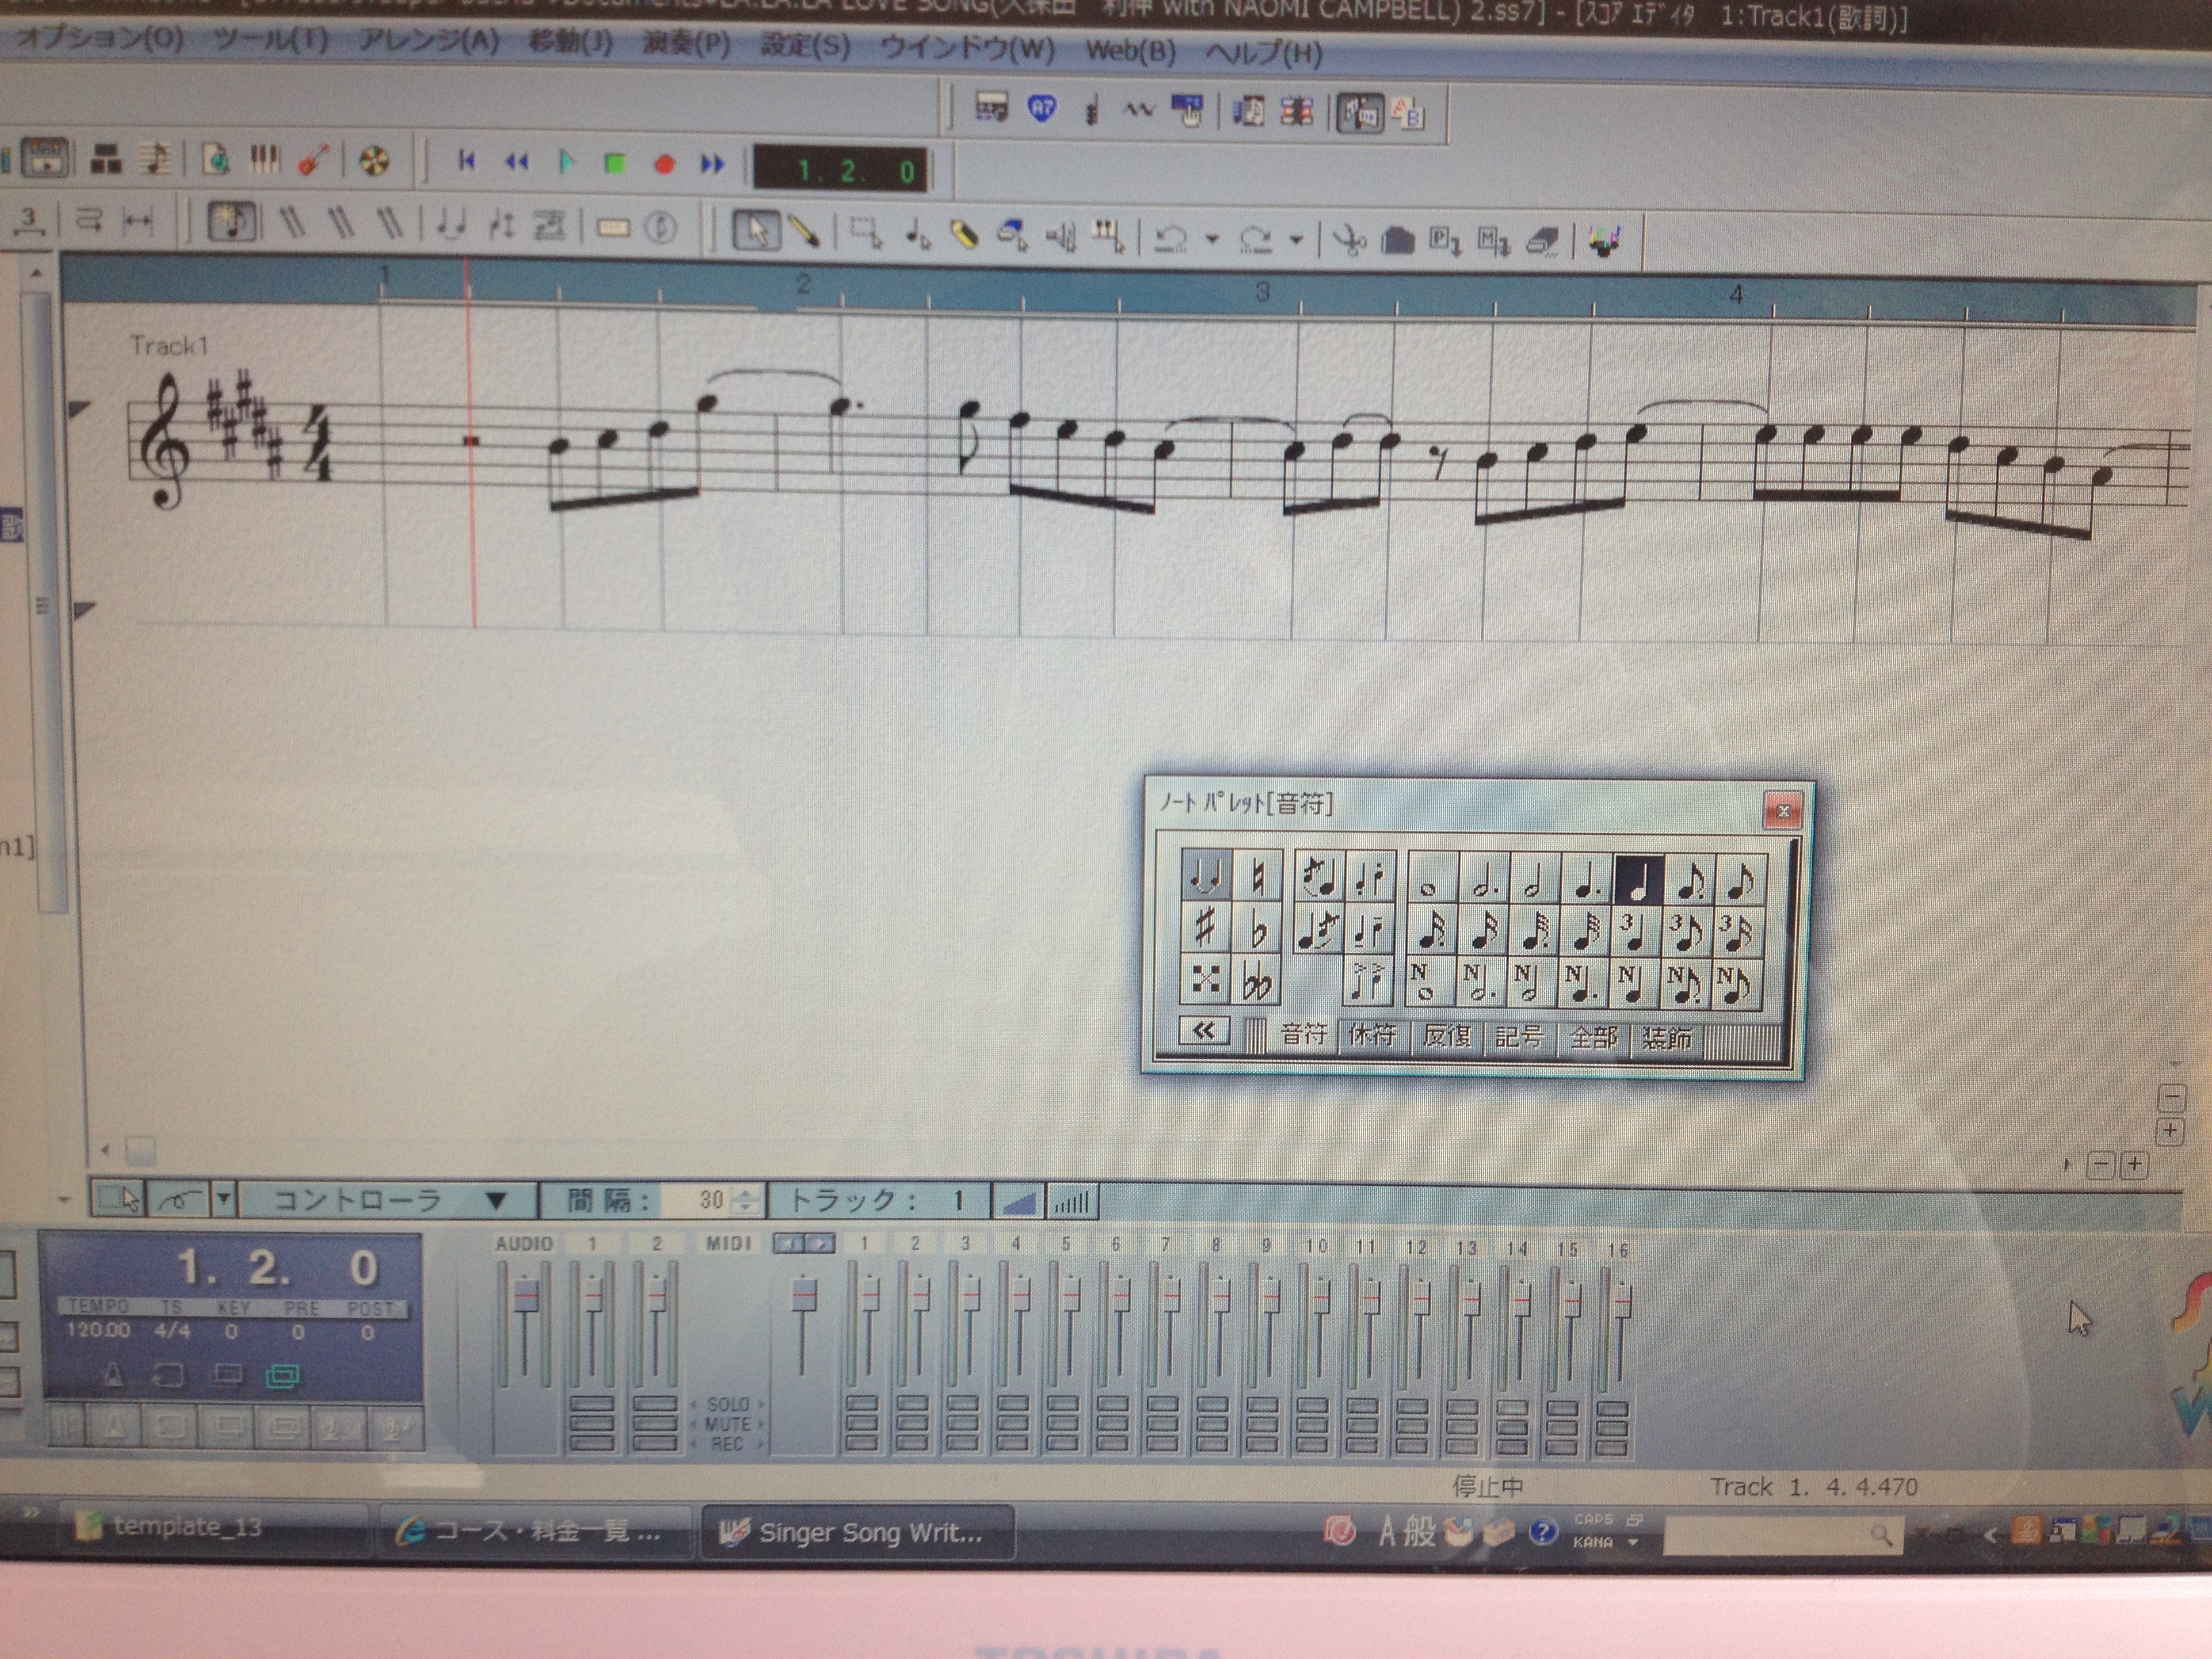The height and width of the screenshot is (1659, 2212).
Task: Expand the taskbar » chevron
Action: coord(30,1512)
